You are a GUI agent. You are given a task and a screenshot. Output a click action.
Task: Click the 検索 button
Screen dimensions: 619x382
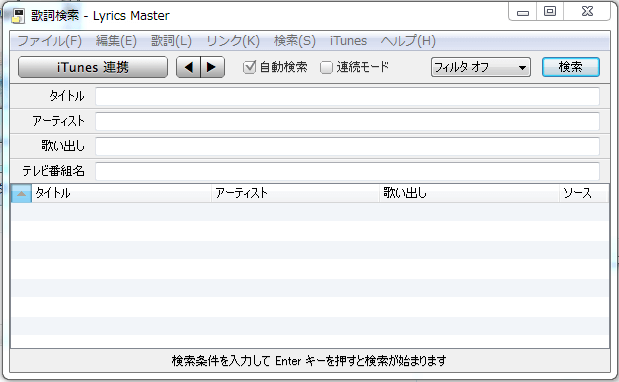[571, 67]
